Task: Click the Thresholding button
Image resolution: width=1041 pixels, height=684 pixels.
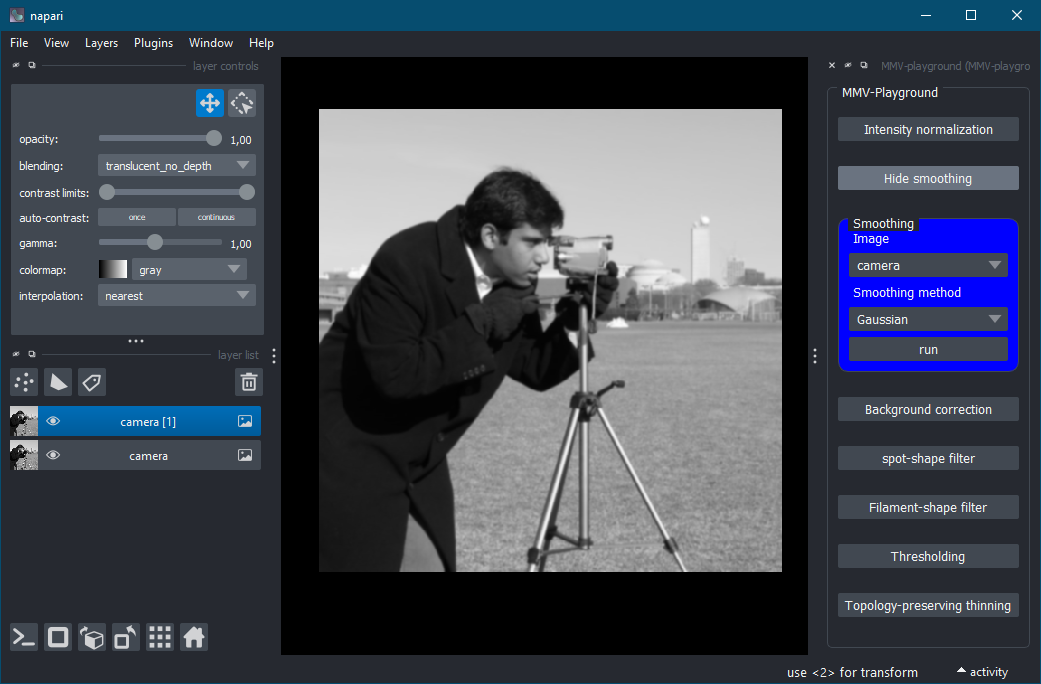Action: (928, 556)
